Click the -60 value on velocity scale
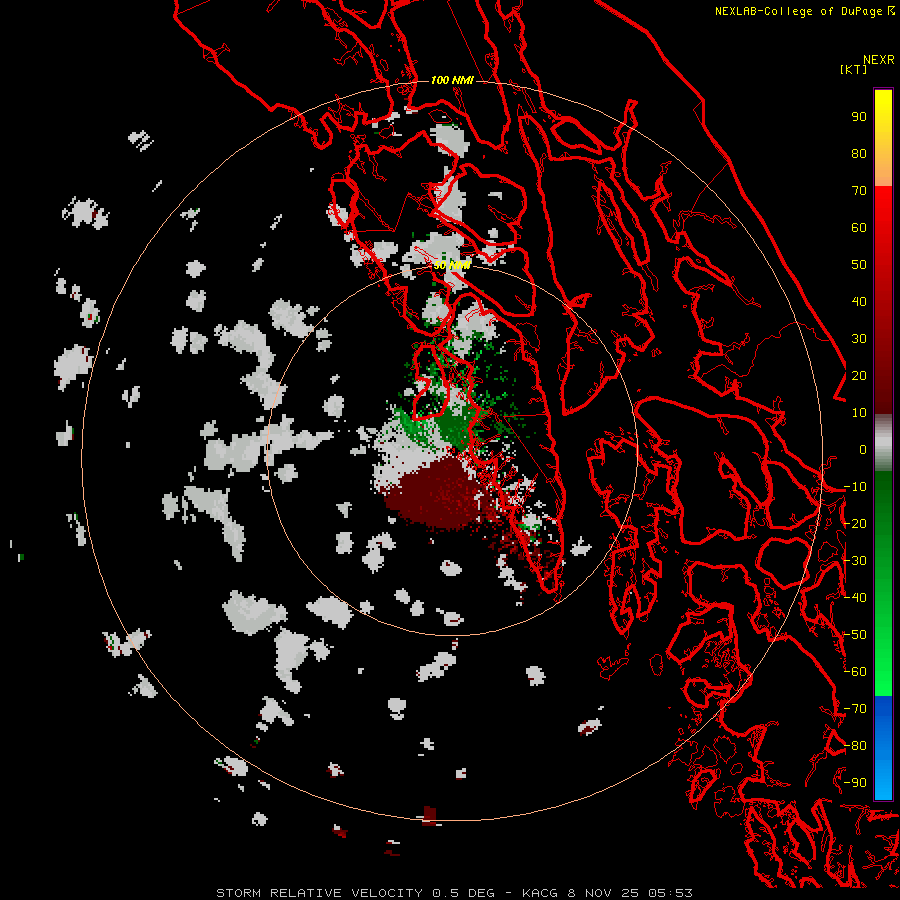Screen dimensions: 900x900 (855, 672)
